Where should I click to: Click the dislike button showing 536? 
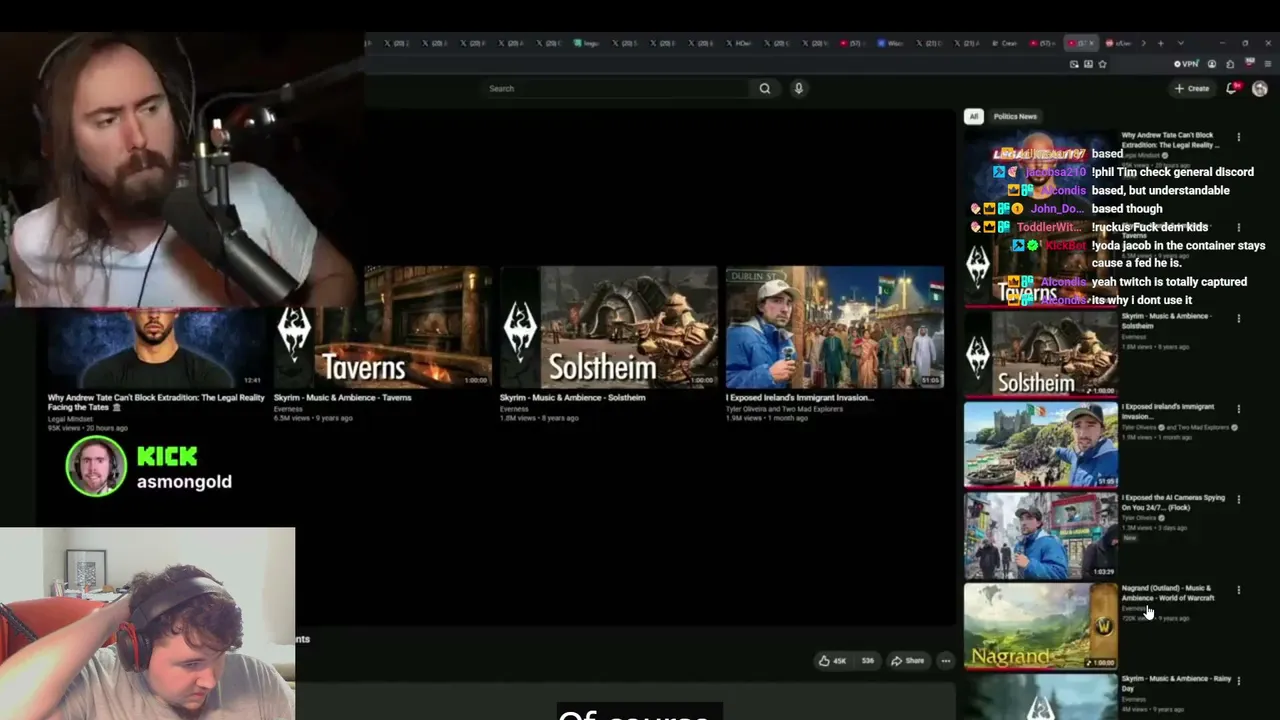click(x=867, y=660)
